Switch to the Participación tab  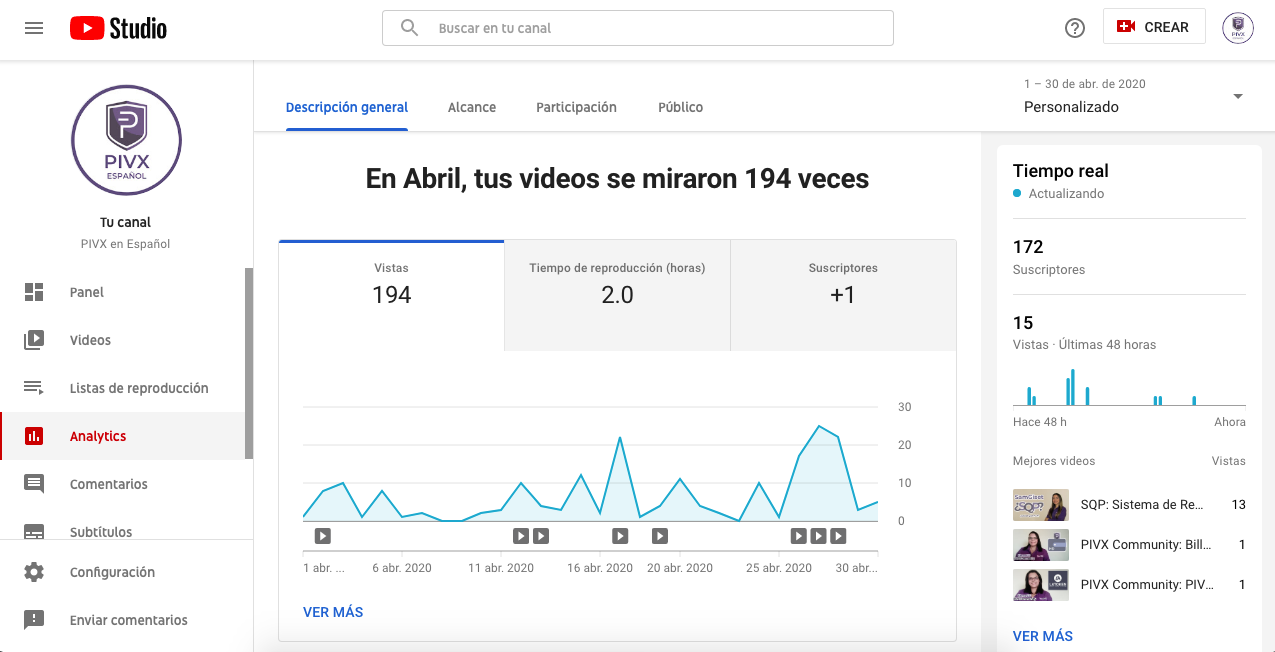point(576,107)
